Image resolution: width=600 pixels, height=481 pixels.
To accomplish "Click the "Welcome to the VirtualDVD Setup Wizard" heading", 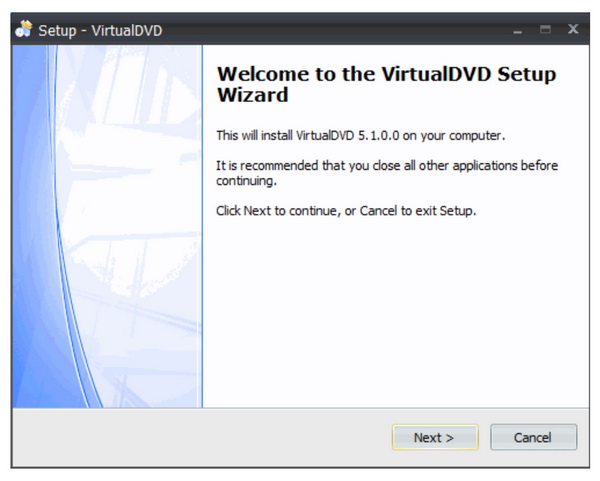I will point(386,85).
